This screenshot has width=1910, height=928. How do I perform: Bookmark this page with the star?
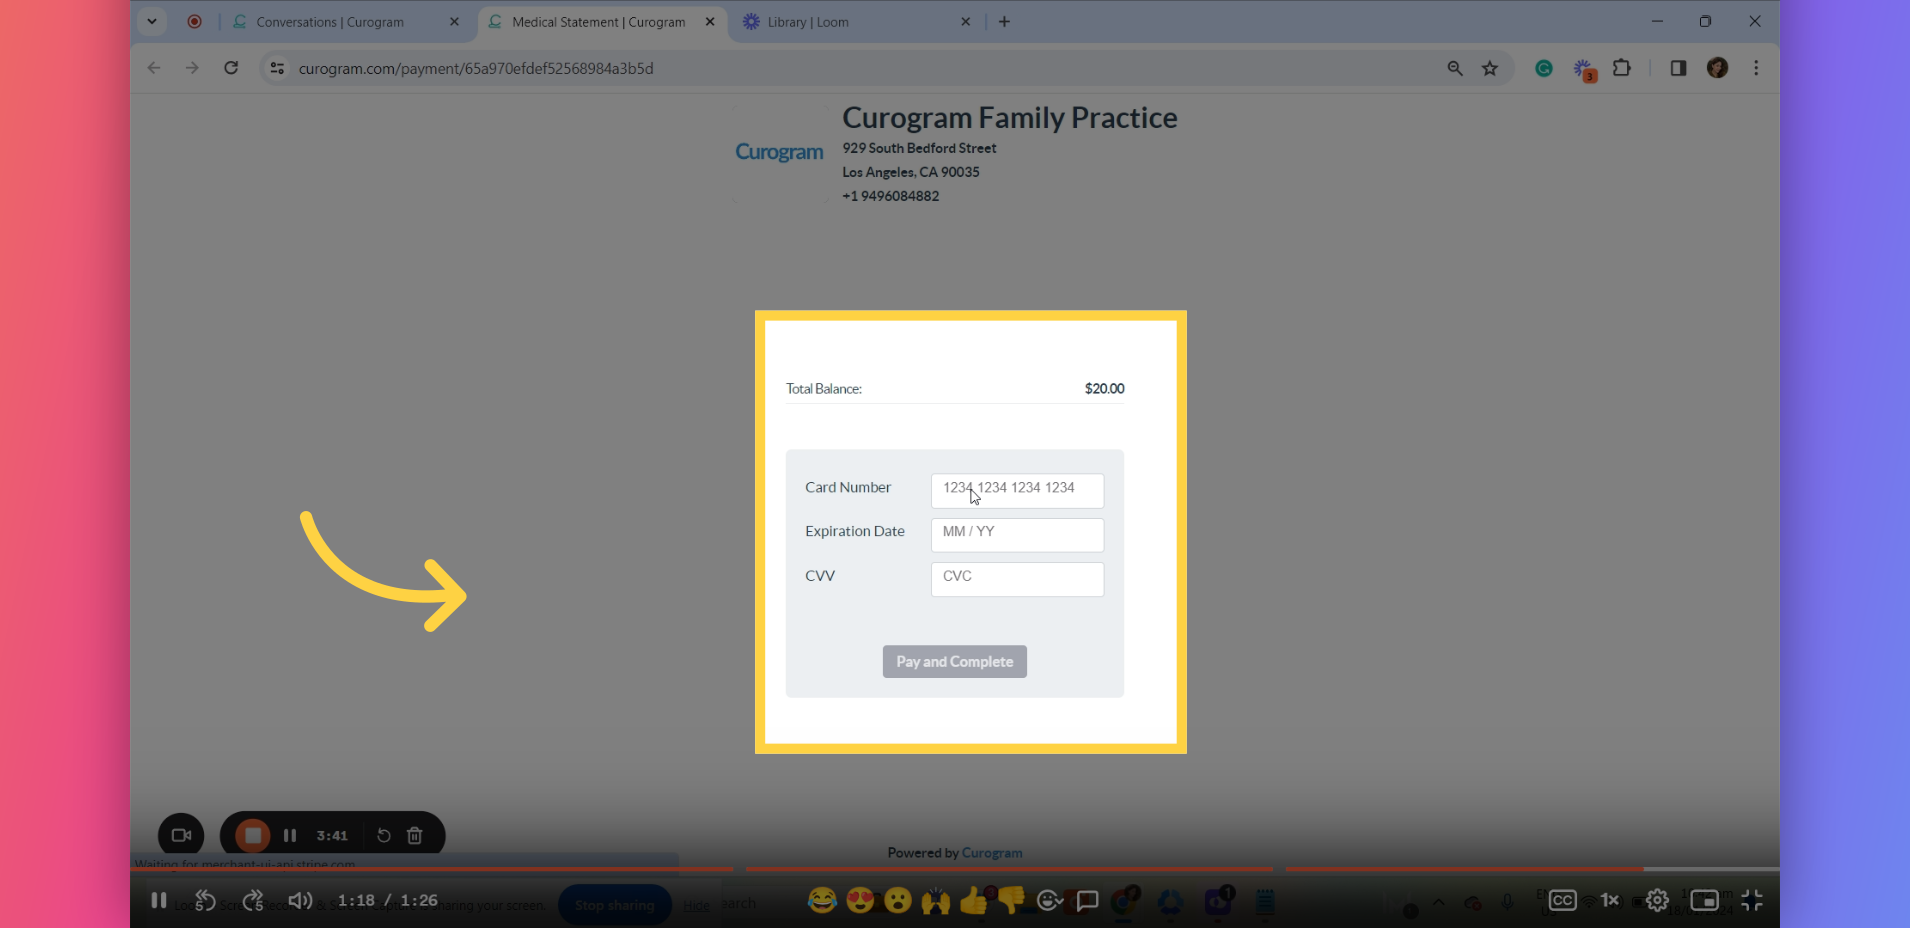1490,68
